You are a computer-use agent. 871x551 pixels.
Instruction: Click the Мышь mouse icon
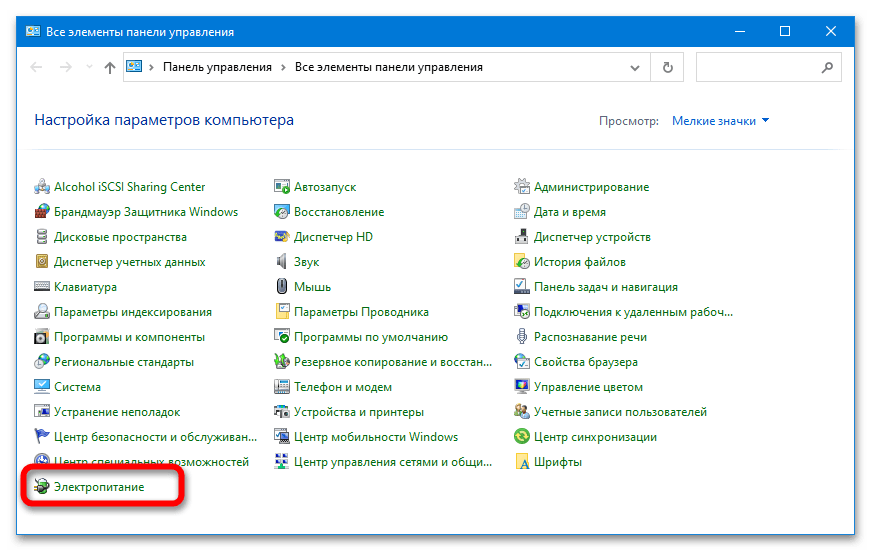[282, 287]
